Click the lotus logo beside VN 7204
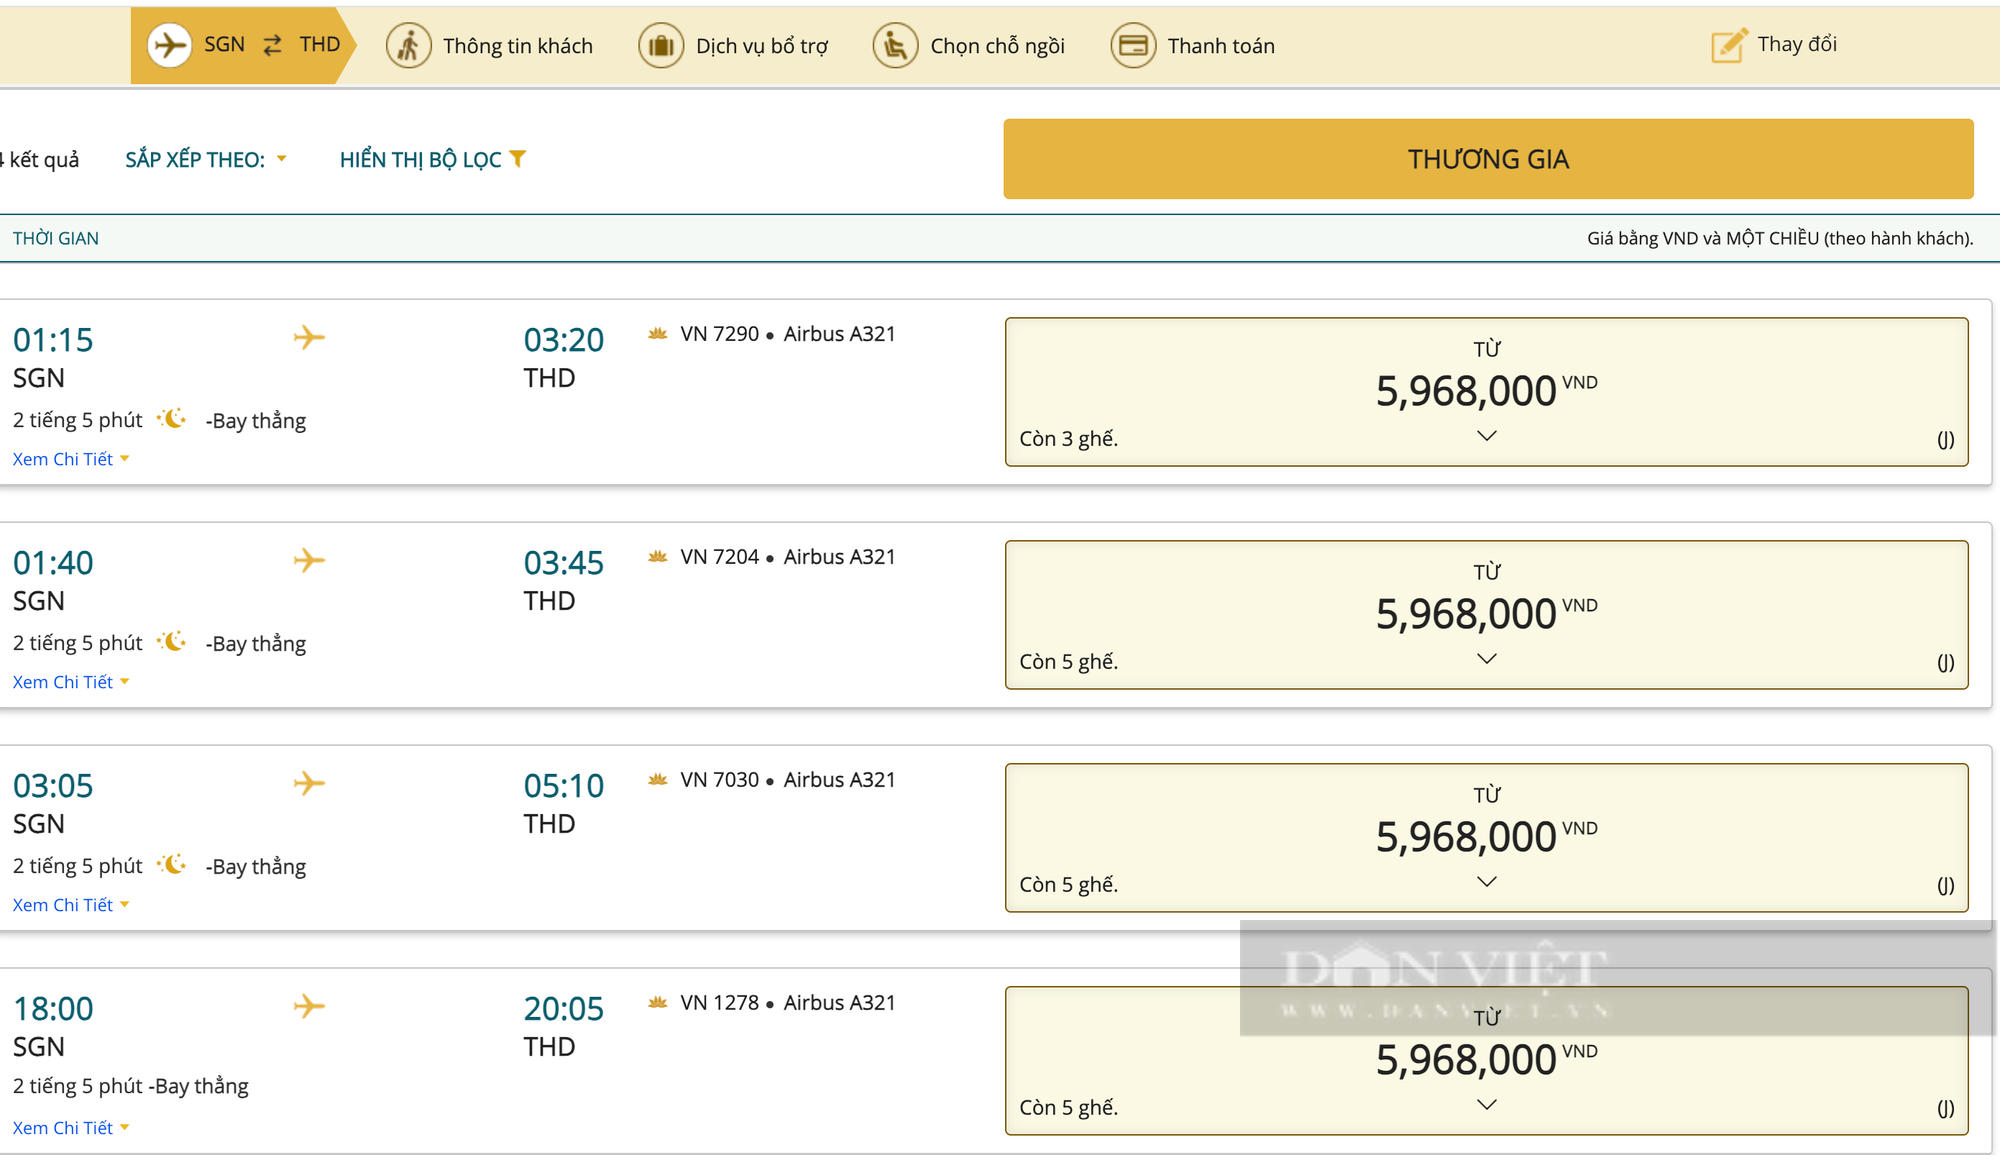The image size is (2000, 1155). pos(657,557)
